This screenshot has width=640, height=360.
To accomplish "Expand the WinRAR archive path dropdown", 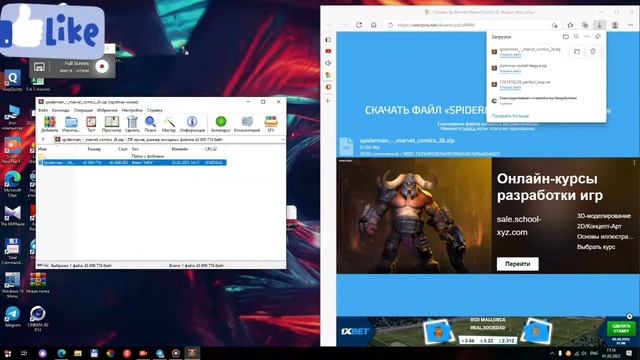I will click(x=282, y=140).
